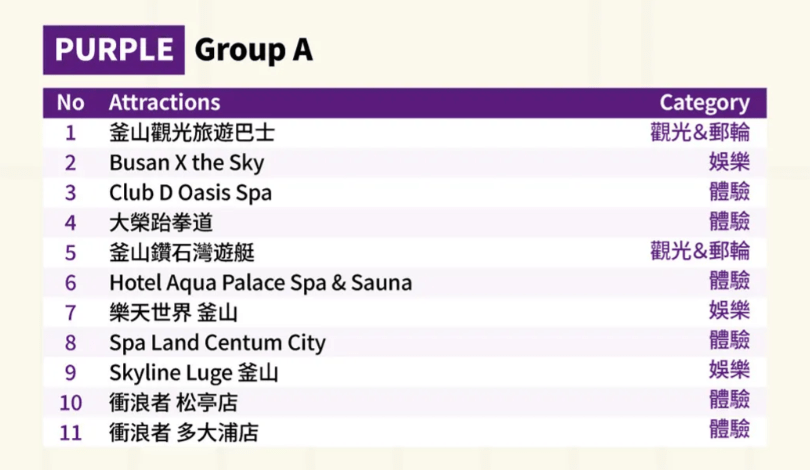Click the 樂天世界 釜山 entry
The width and height of the screenshot is (810, 470).
tap(173, 313)
